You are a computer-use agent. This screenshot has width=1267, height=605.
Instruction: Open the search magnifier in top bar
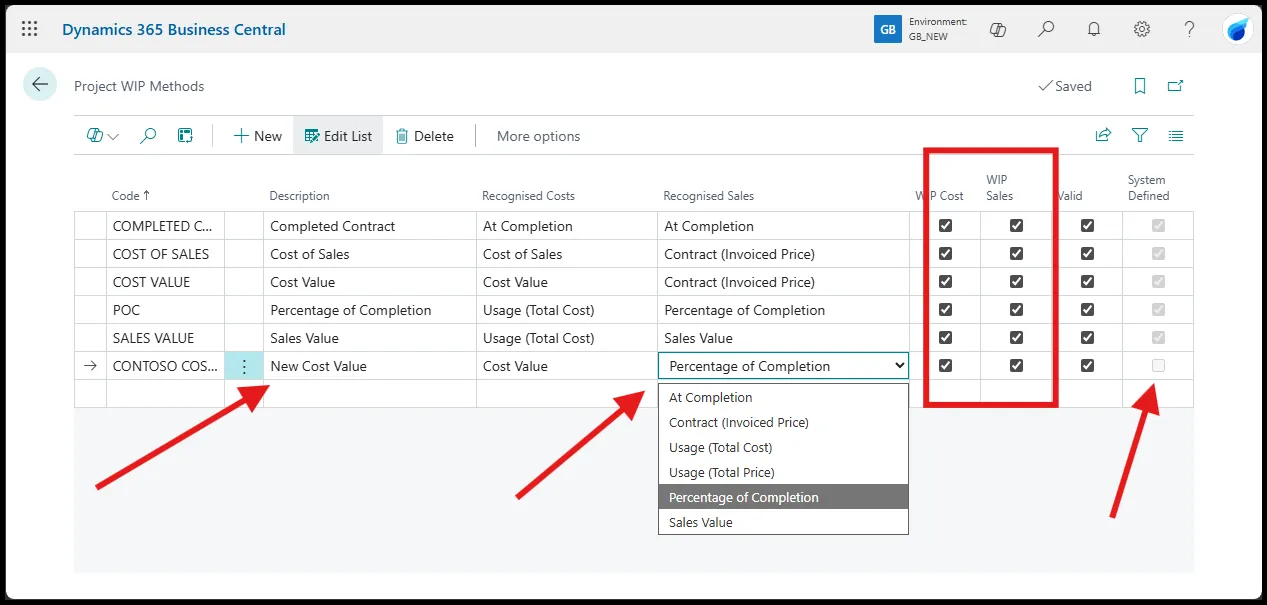1046,29
